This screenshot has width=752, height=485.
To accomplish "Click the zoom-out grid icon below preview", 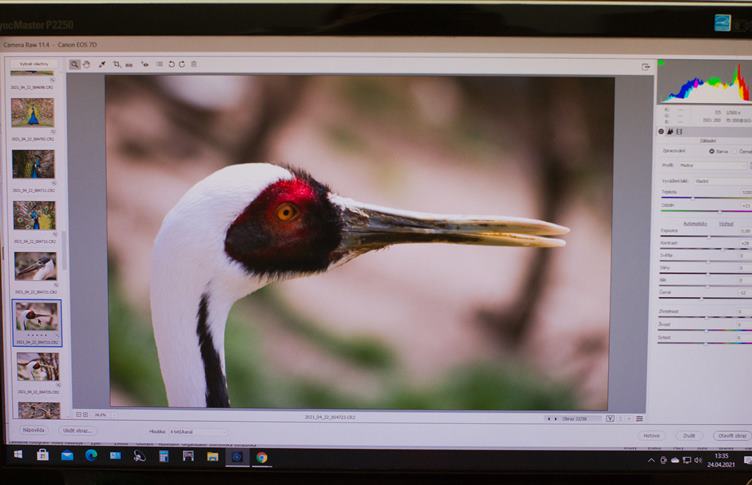I will pyautogui.click(x=79, y=414).
